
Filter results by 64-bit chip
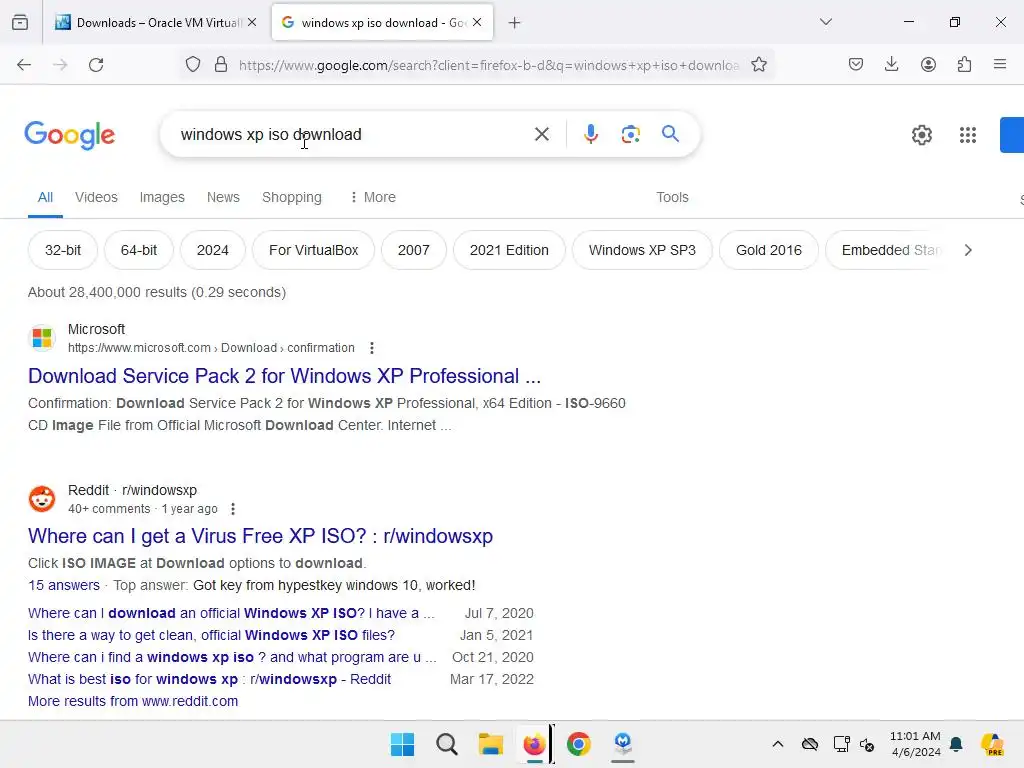(138, 250)
